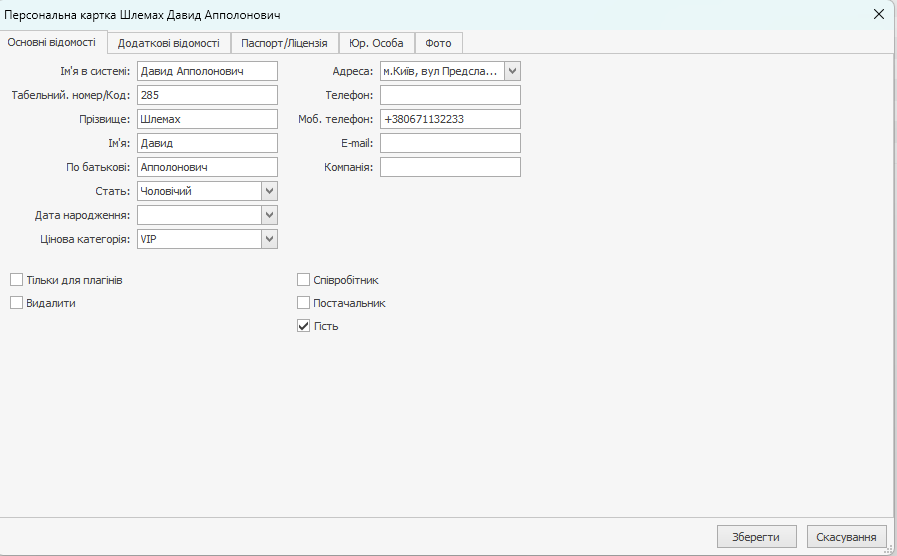This screenshot has width=897, height=556.
Task: Enable the Тільки для плагінів checkbox
Action: [17, 280]
